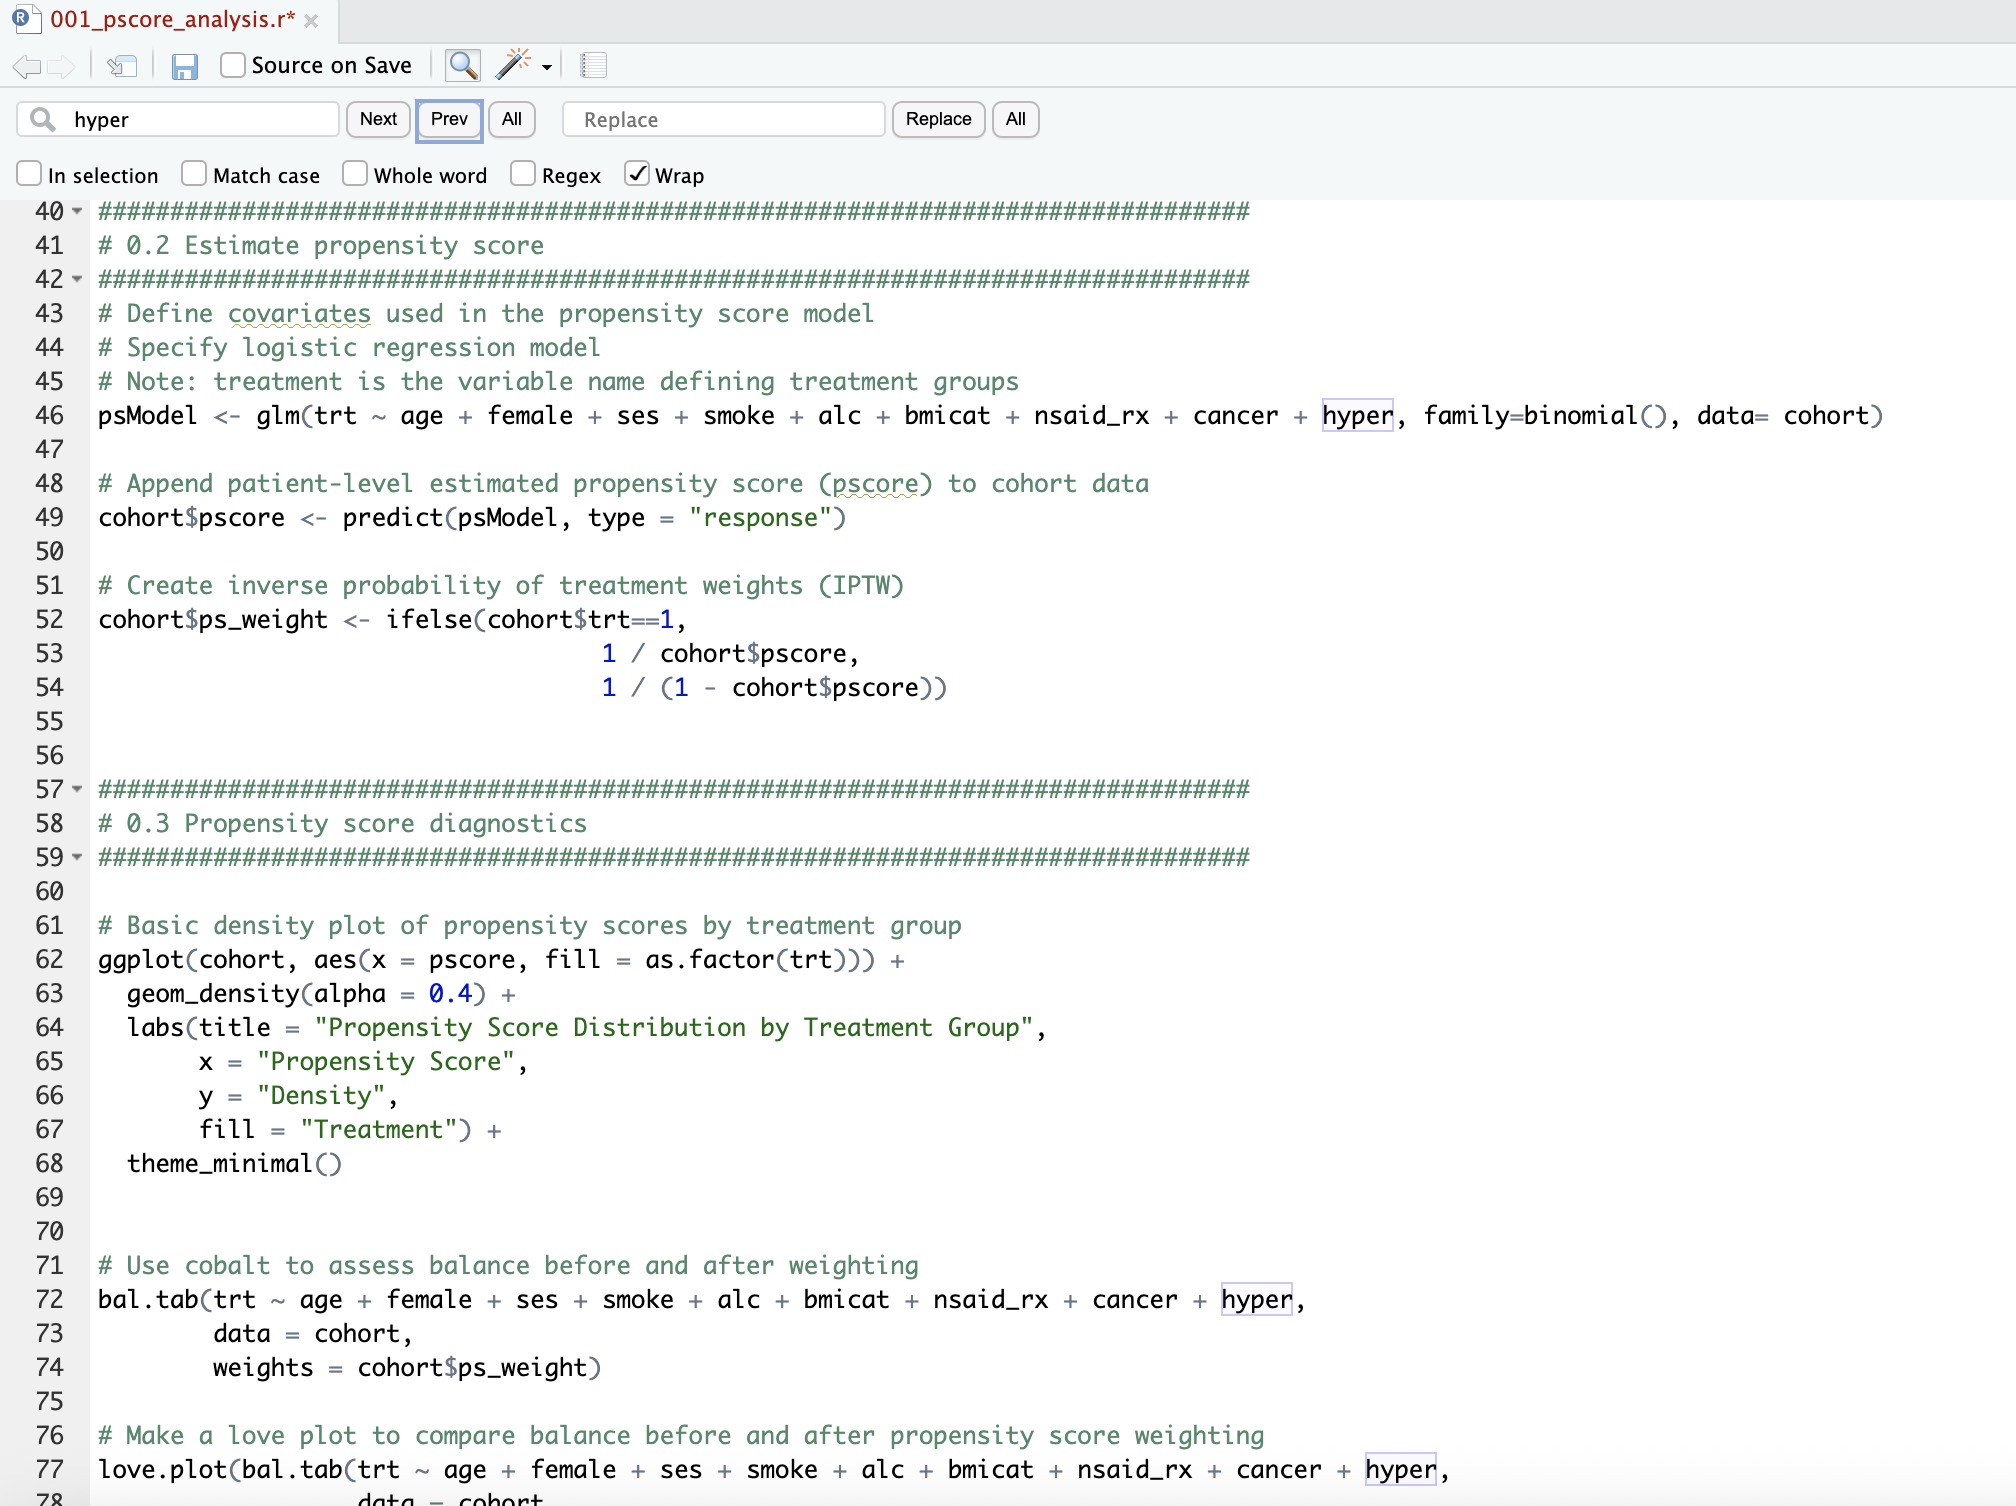Collapse code section at line 40

point(77,211)
